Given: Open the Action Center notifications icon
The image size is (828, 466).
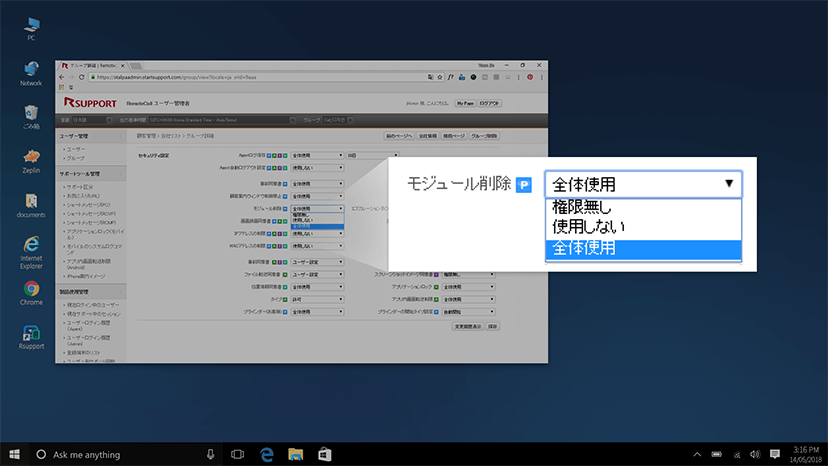Looking at the screenshot, I should [x=775, y=454].
